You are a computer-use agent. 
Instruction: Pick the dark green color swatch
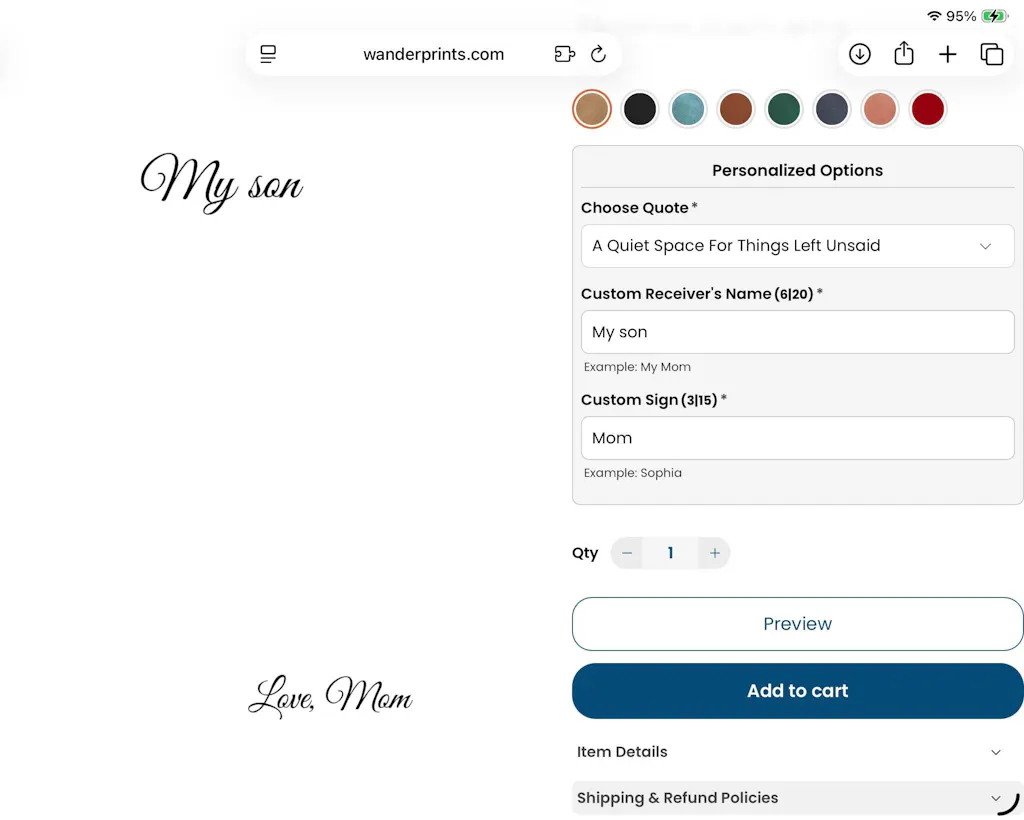(x=784, y=109)
